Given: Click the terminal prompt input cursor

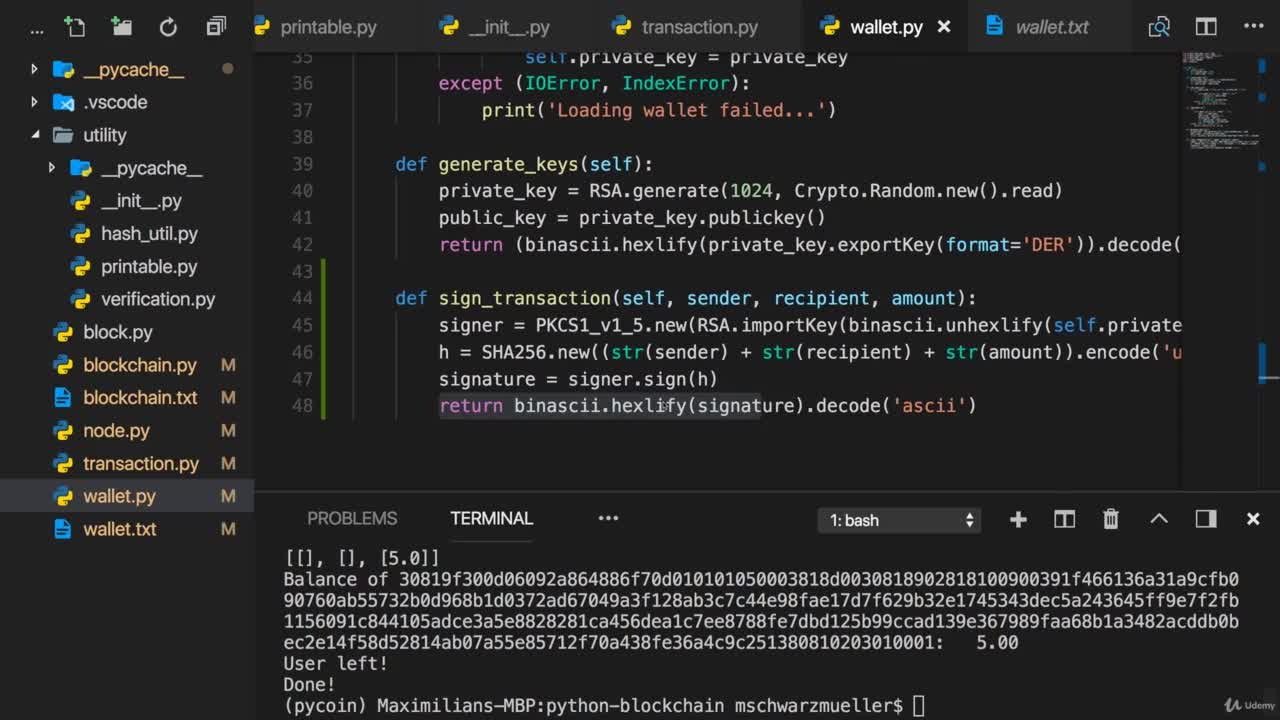Looking at the screenshot, I should click(x=918, y=706).
